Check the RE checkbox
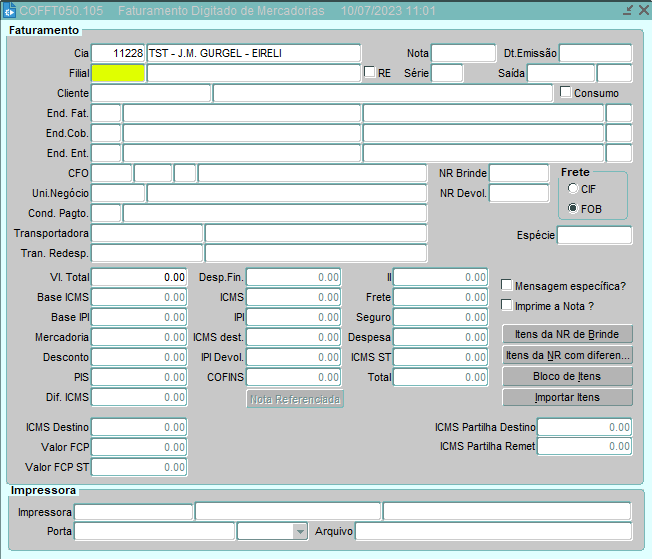Screen dimensions: 652x559 coord(370,73)
